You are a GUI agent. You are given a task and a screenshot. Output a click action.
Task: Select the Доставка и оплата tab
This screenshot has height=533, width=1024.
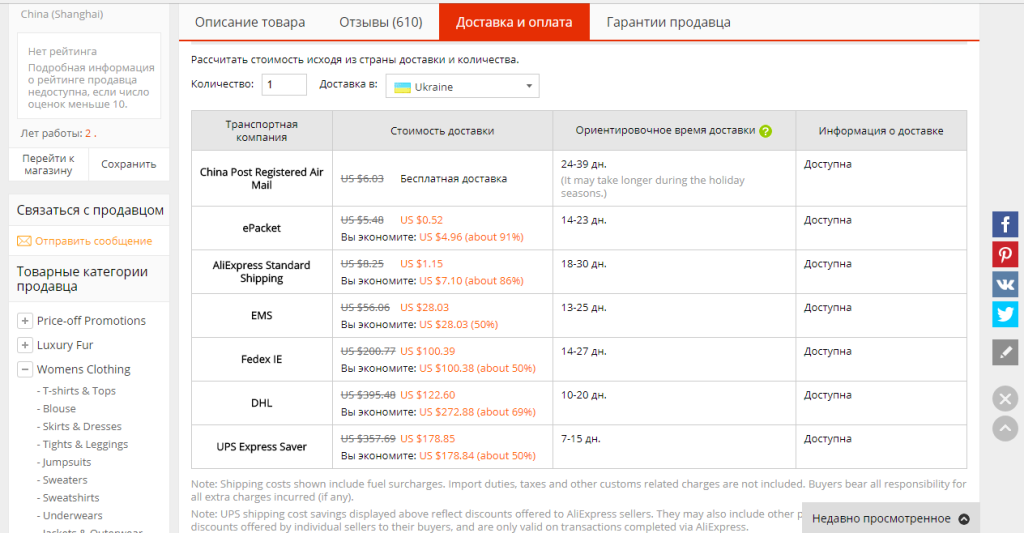click(x=514, y=22)
